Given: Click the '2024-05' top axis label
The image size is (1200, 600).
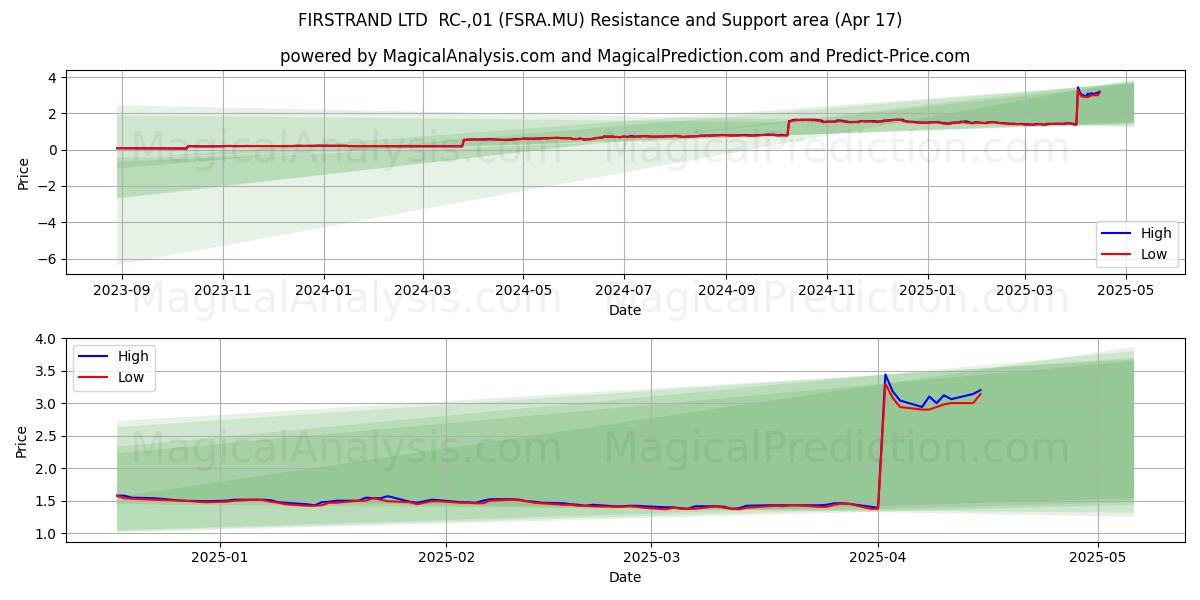Looking at the screenshot, I should coord(524,290).
